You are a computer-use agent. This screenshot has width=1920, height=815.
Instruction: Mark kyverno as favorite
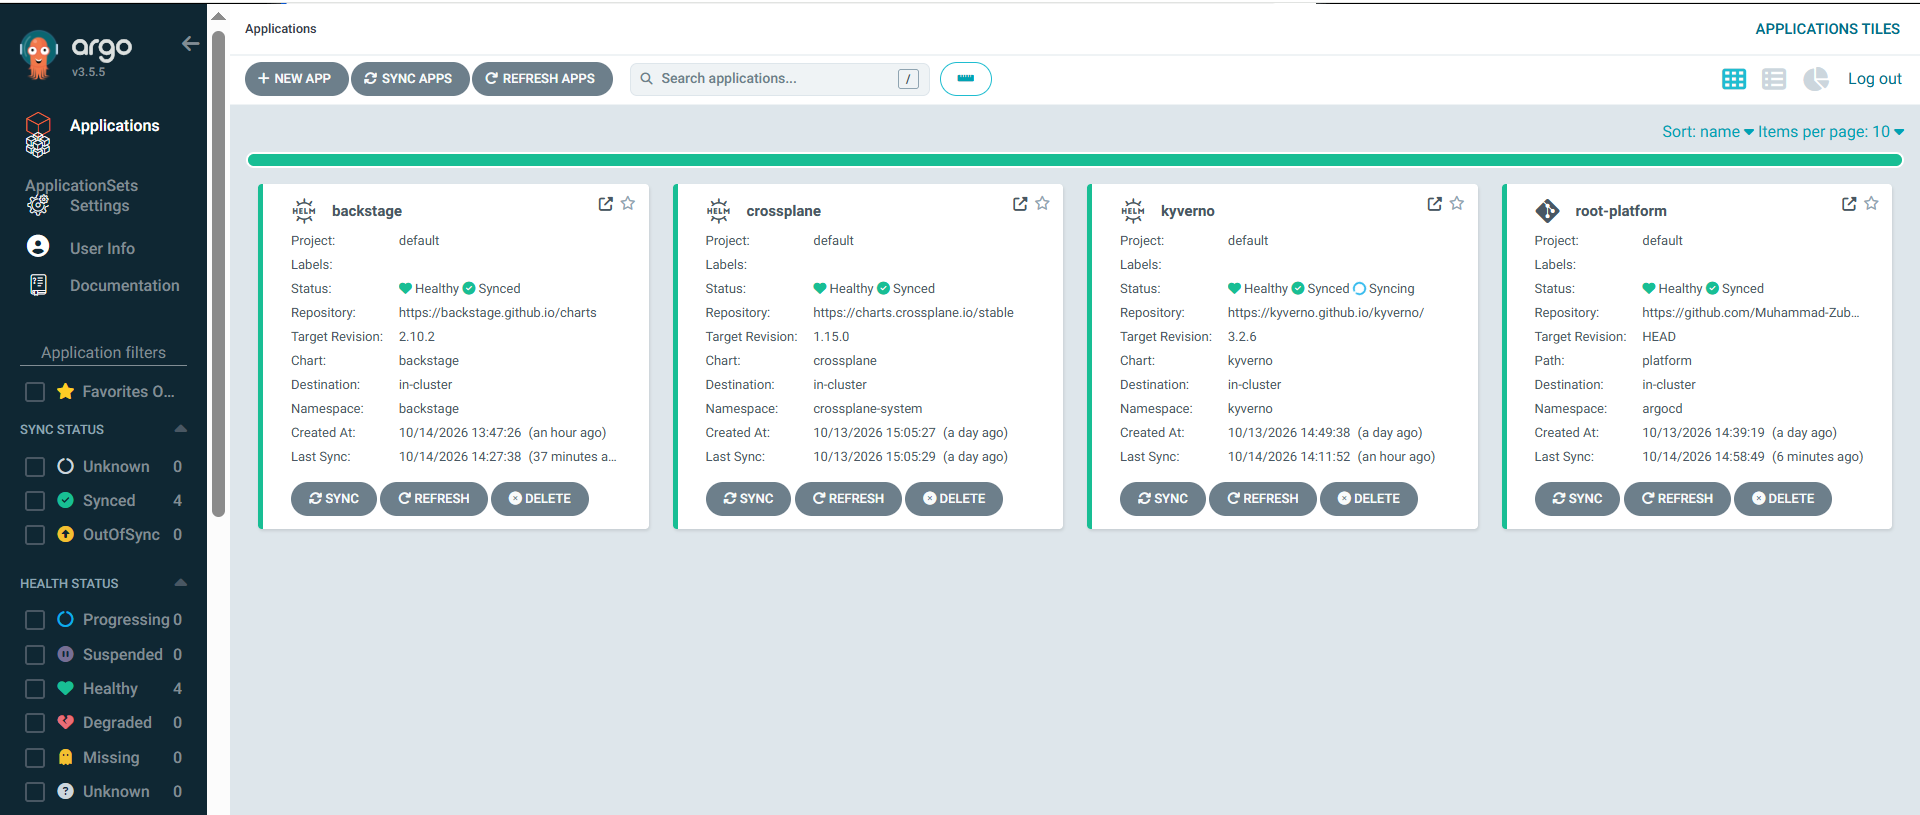pyautogui.click(x=1457, y=203)
